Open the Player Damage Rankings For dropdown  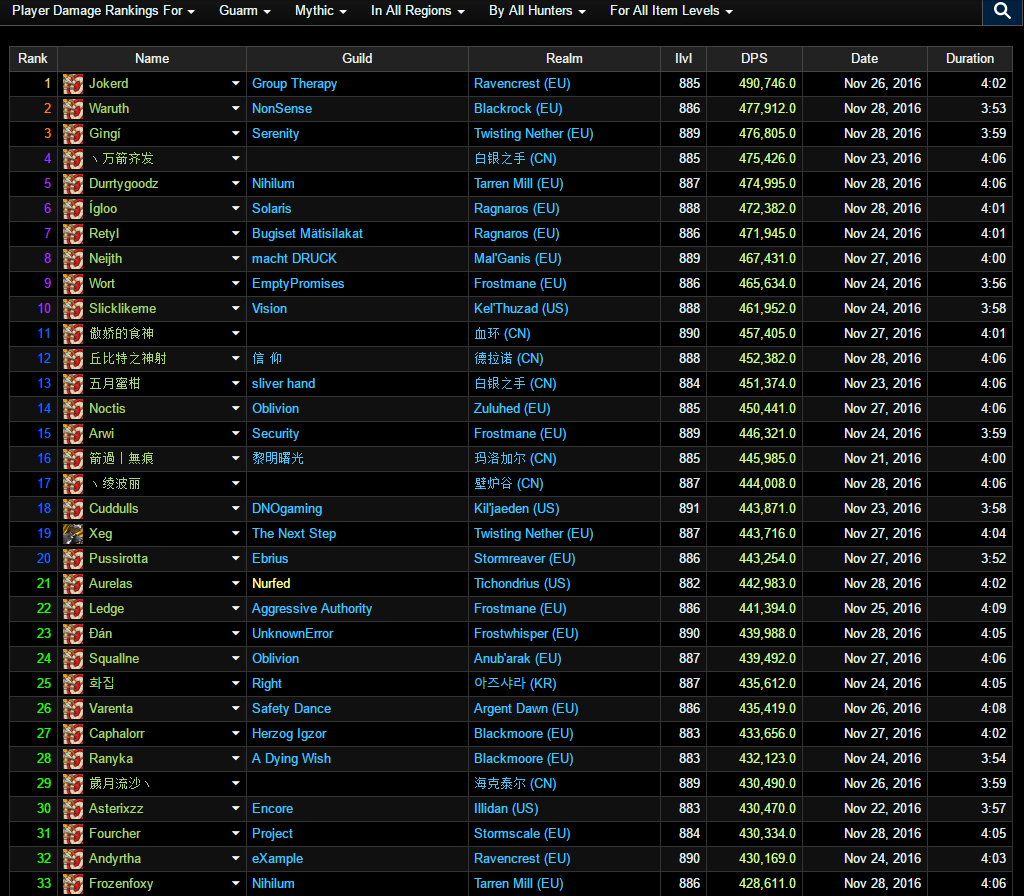click(103, 10)
